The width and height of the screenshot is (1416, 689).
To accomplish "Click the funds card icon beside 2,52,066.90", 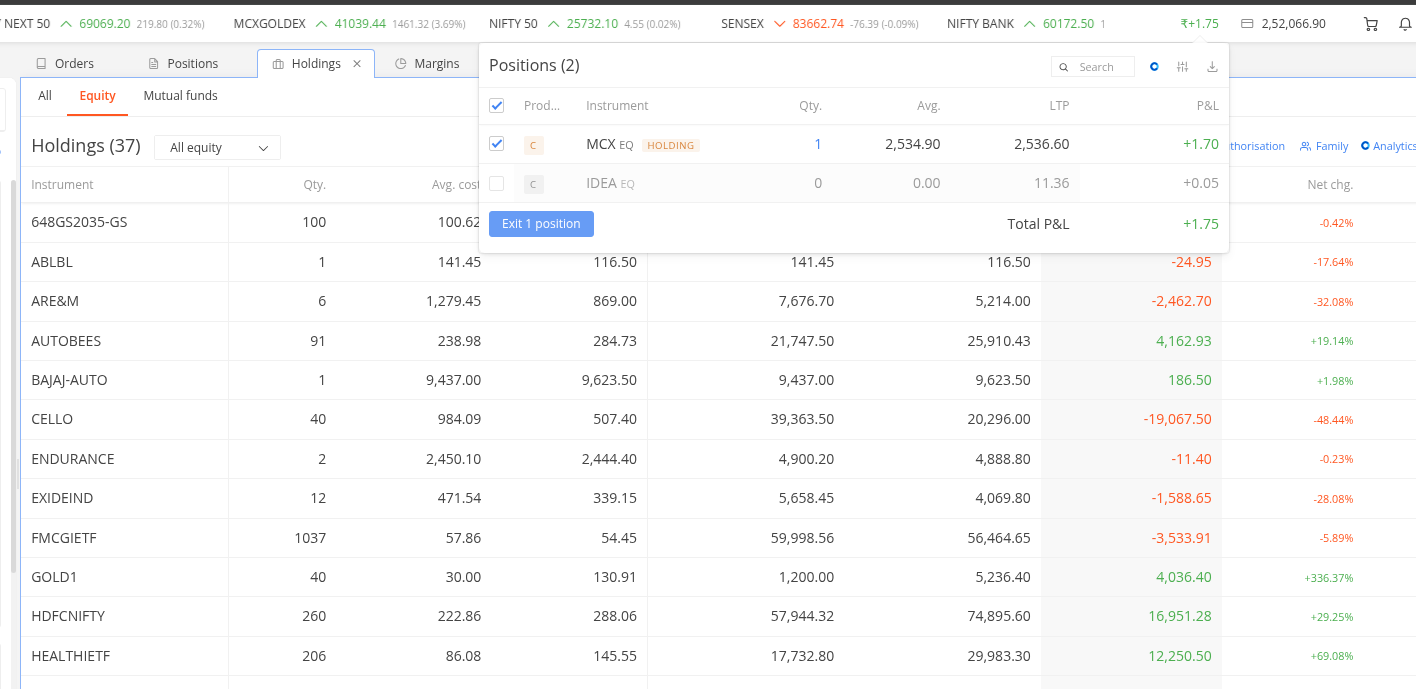I will 1247,24.
